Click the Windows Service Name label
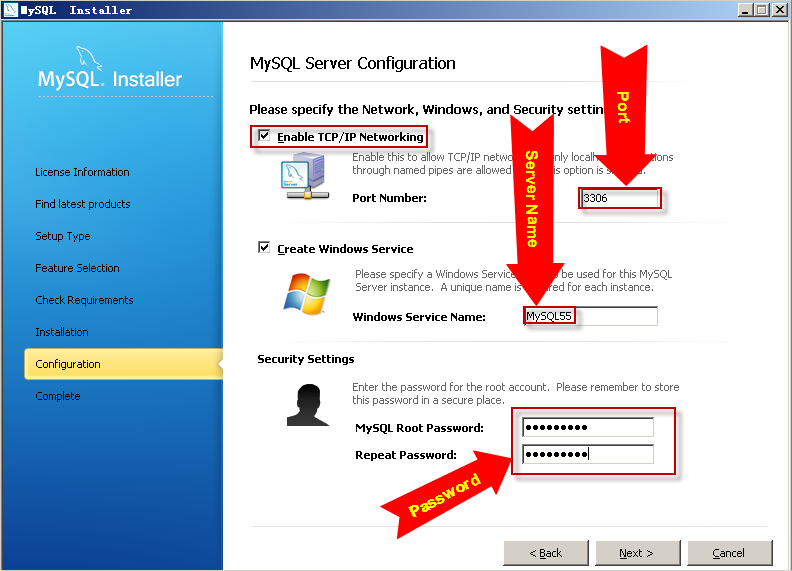This screenshot has height=571, width=792. pos(419,317)
